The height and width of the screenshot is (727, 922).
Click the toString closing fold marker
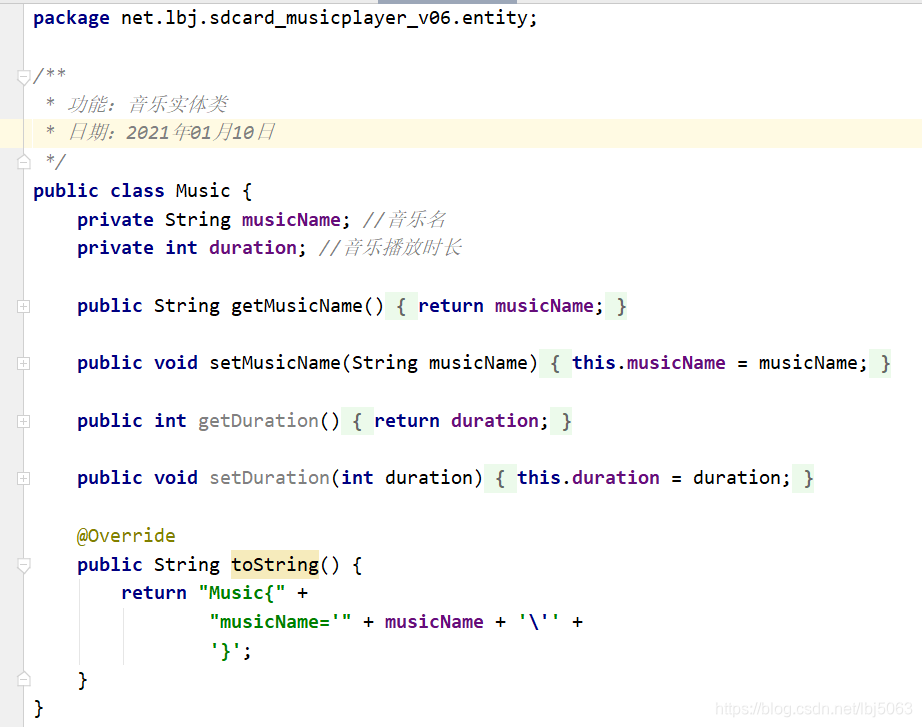click(x=24, y=679)
